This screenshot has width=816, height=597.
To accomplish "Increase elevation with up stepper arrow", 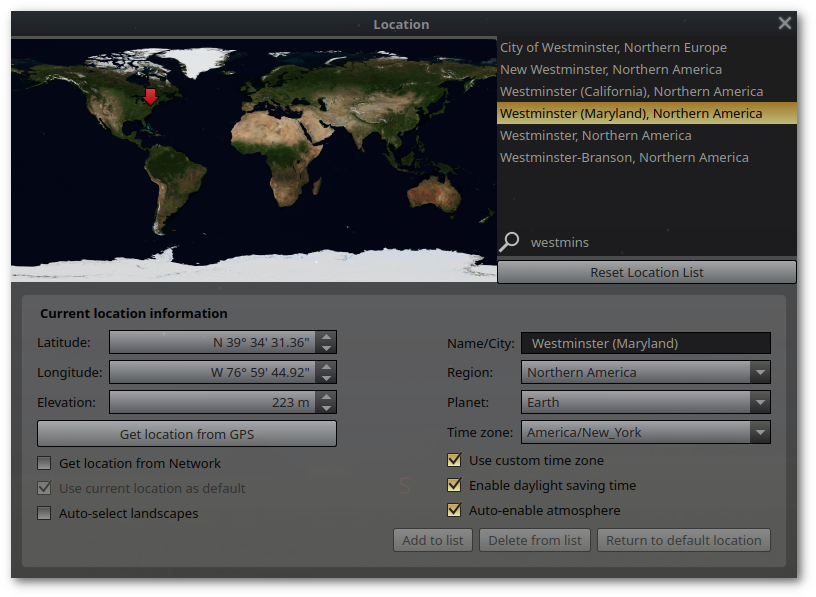I will coord(326,397).
